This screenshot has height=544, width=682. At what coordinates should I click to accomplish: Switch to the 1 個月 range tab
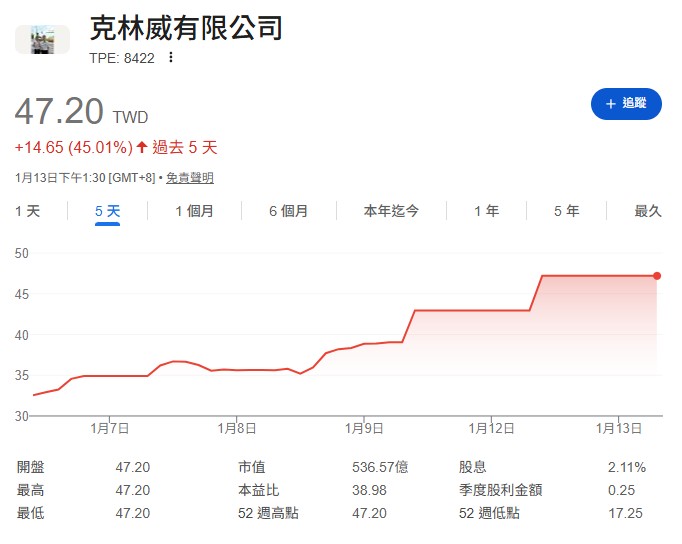[194, 211]
